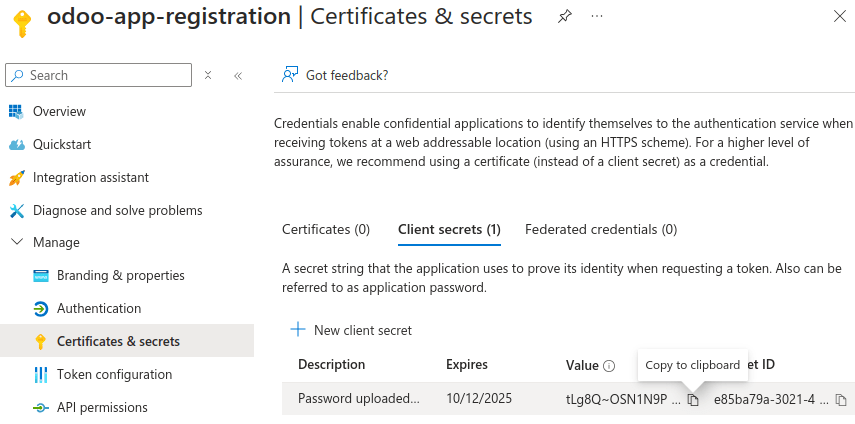
Task: Type in the sidebar Search field
Action: point(105,75)
